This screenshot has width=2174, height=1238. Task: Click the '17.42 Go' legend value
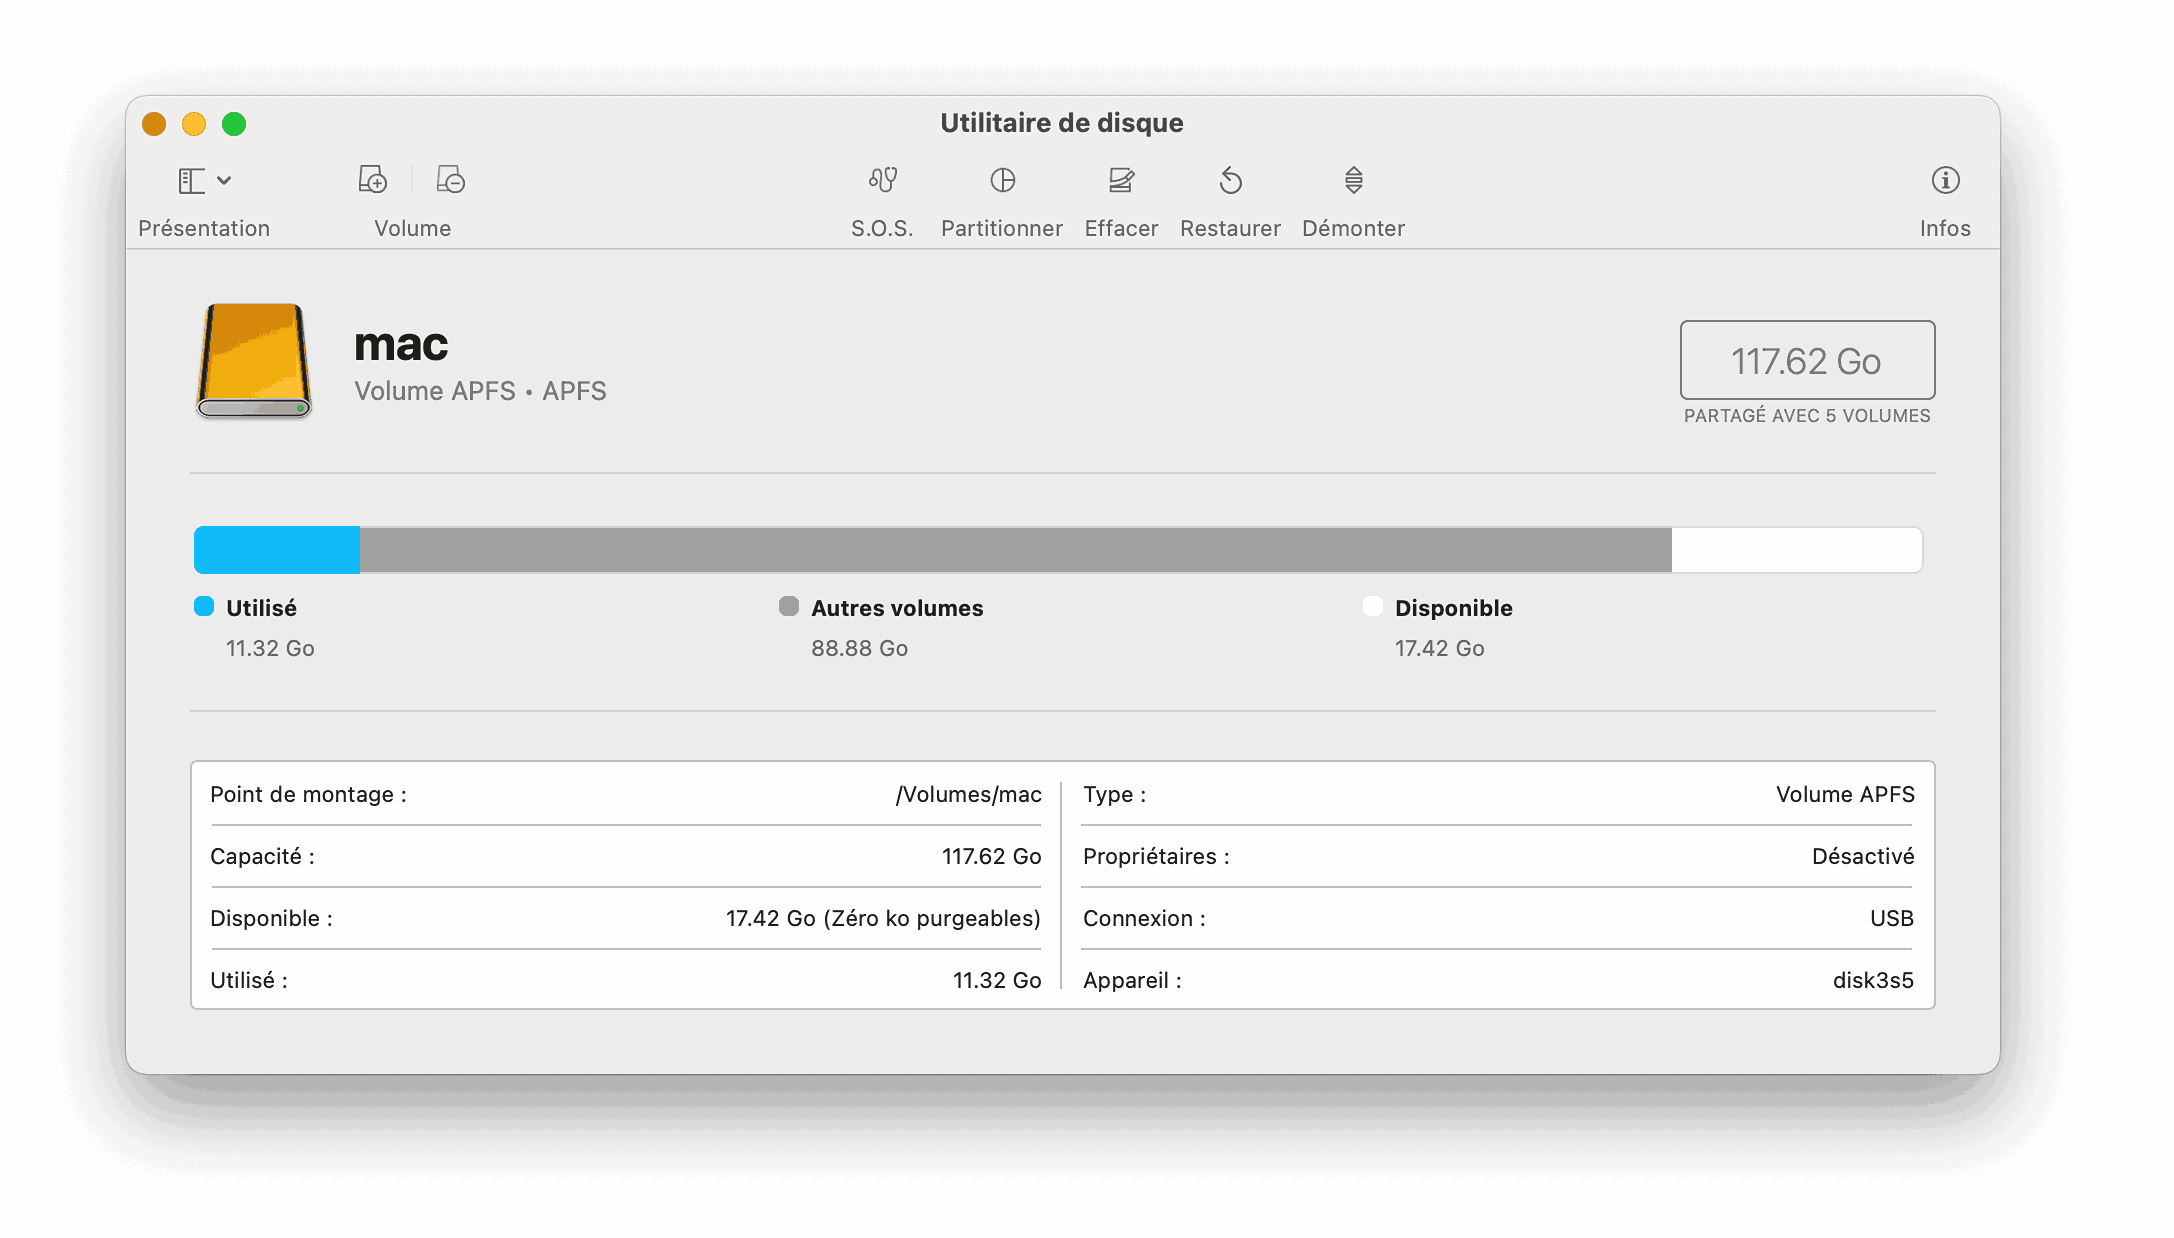1439,648
